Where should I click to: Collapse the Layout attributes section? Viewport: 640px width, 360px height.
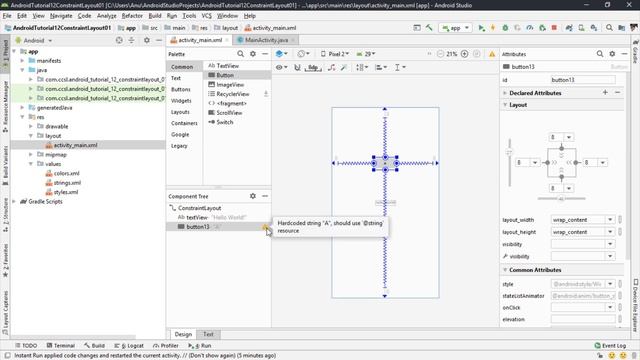(x=505, y=105)
